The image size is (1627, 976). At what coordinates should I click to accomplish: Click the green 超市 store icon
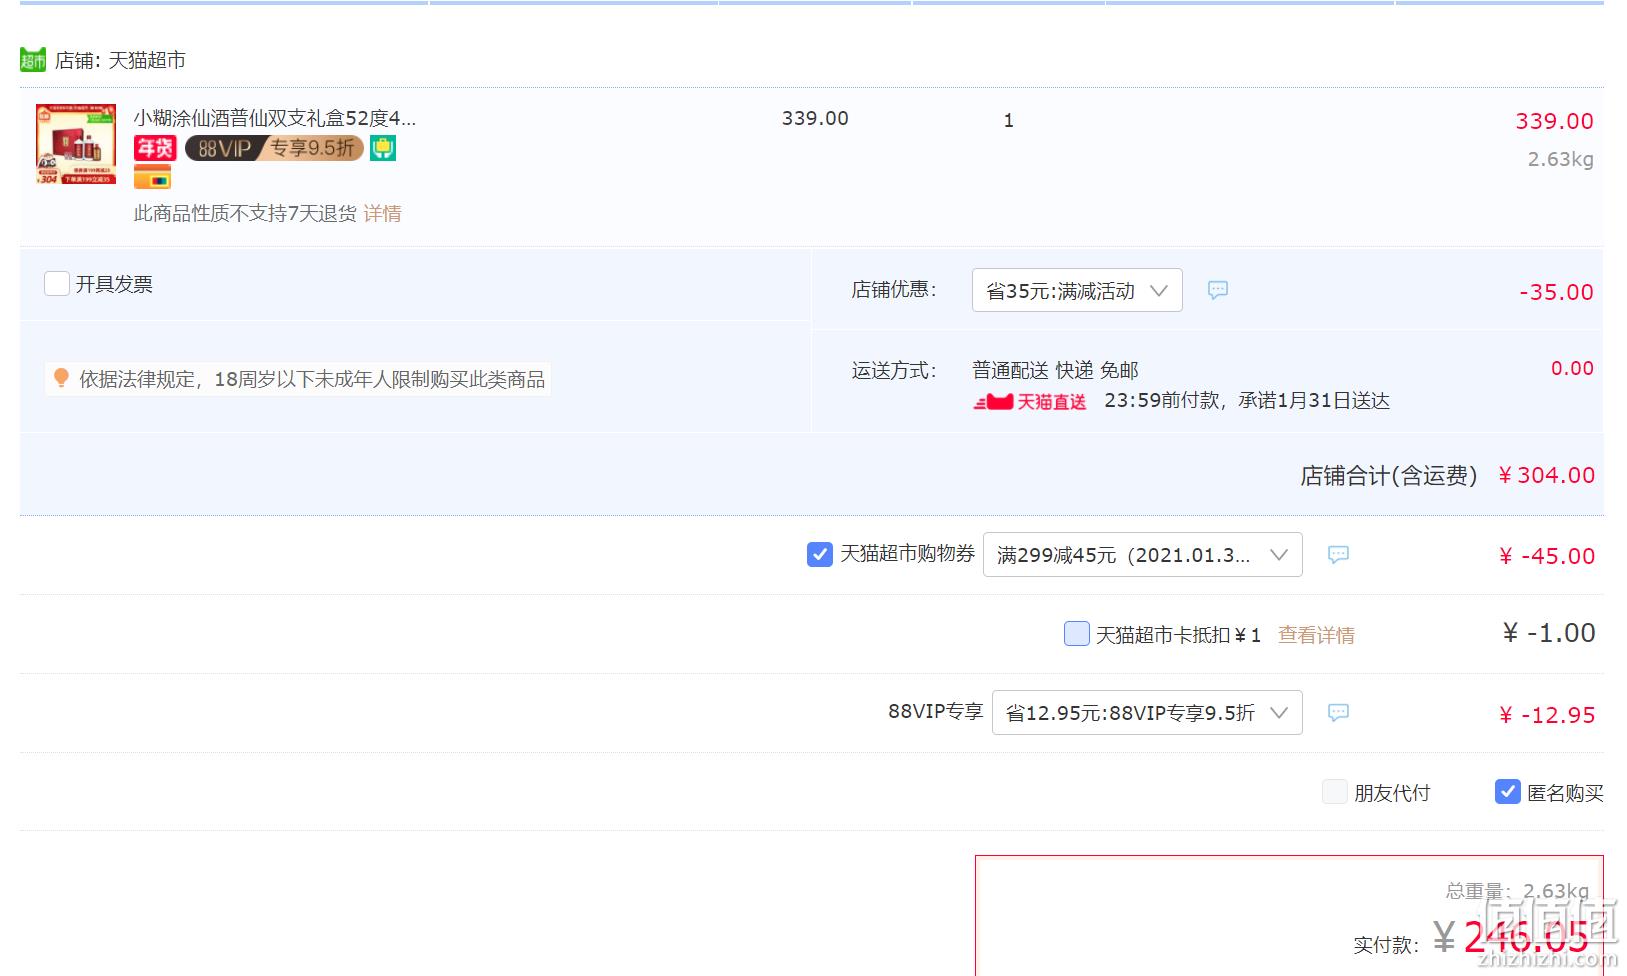tap(33, 60)
